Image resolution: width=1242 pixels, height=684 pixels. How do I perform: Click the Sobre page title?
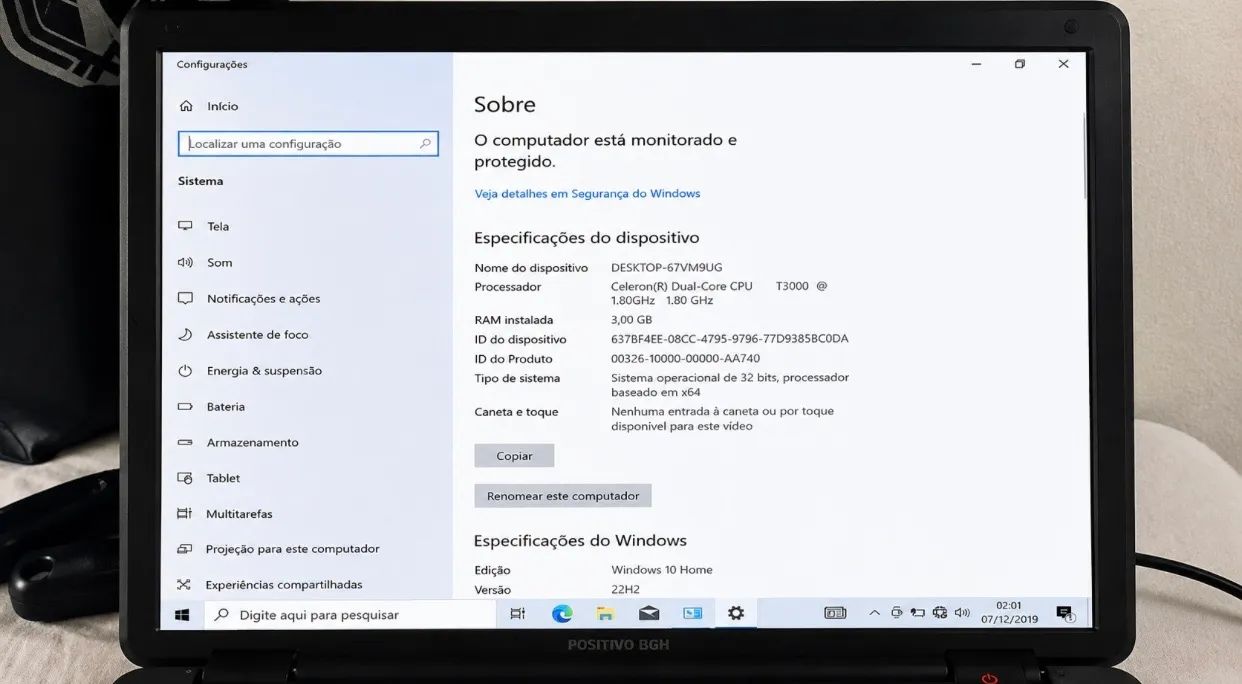point(505,104)
